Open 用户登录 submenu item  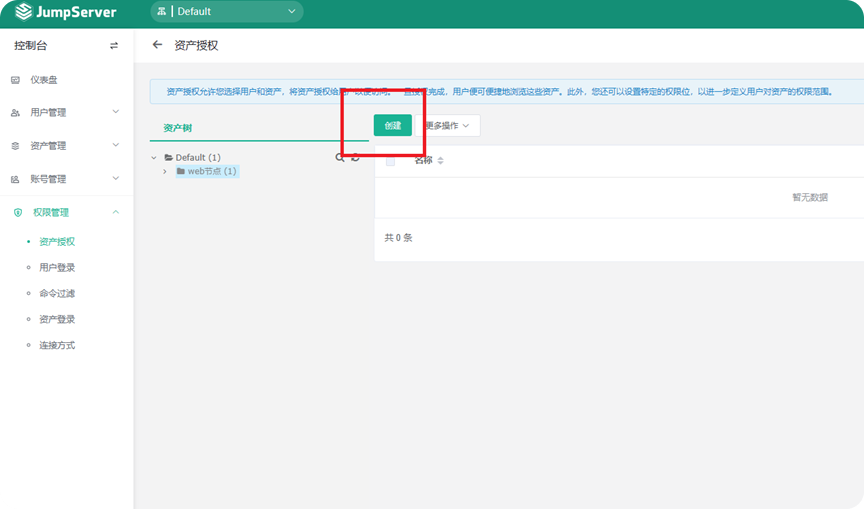(x=57, y=268)
